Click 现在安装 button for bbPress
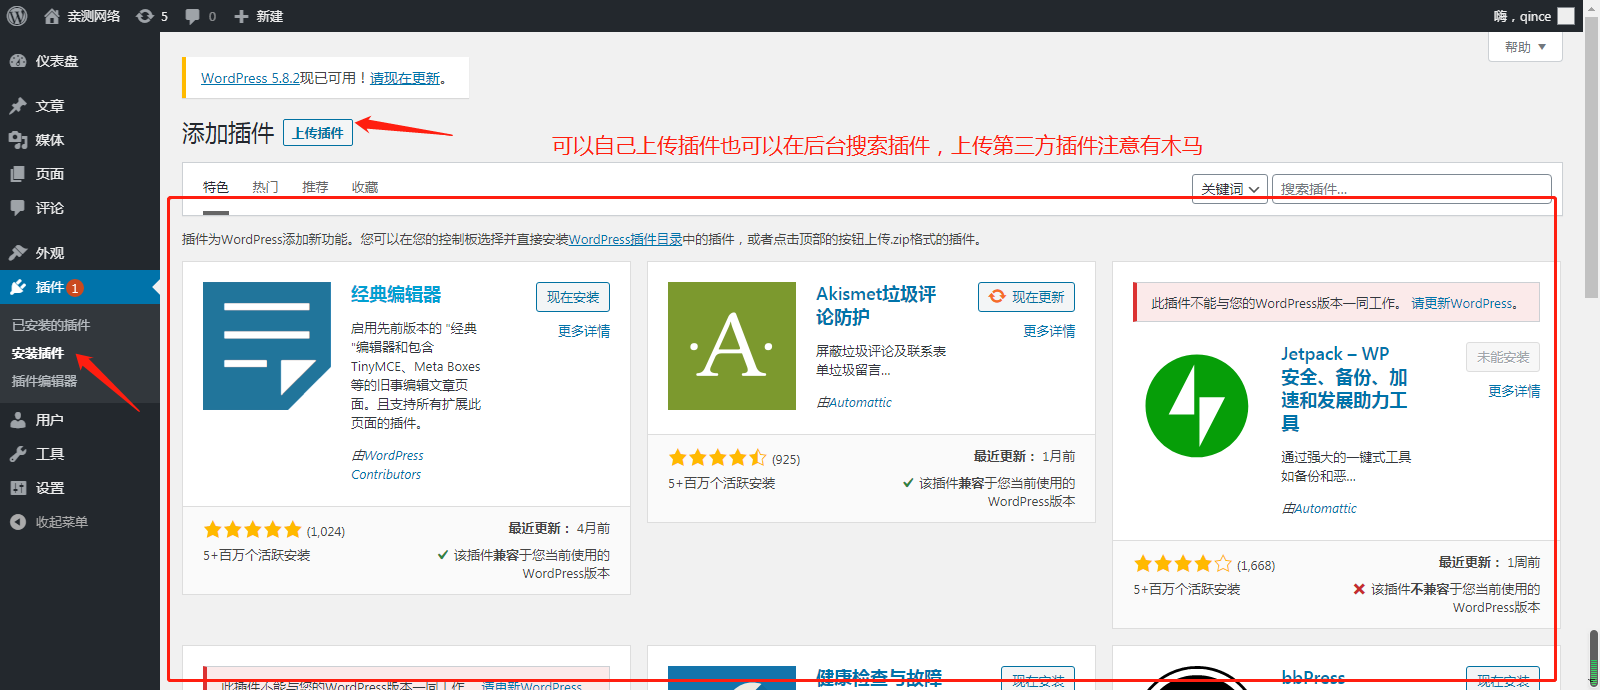Image resolution: width=1600 pixels, height=690 pixels. coord(1503,679)
